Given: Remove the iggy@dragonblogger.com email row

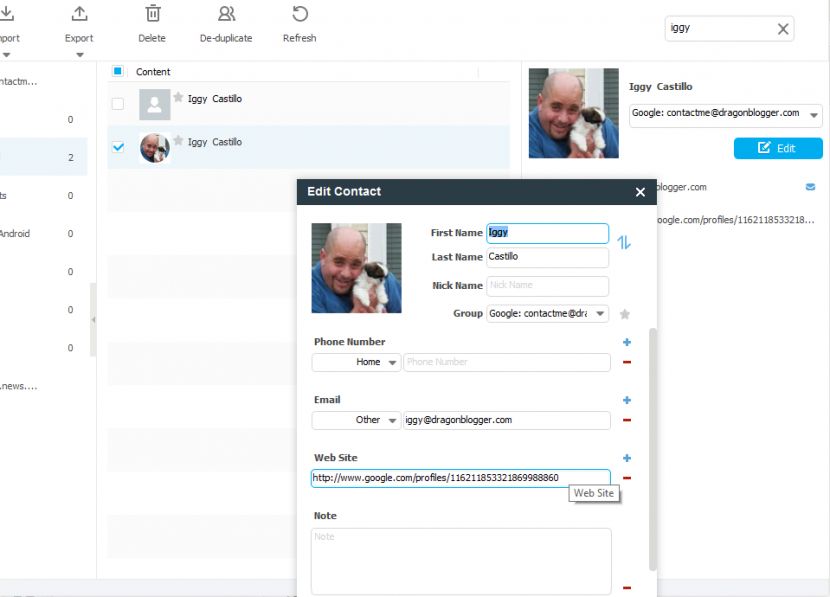Looking at the screenshot, I should (x=627, y=420).
